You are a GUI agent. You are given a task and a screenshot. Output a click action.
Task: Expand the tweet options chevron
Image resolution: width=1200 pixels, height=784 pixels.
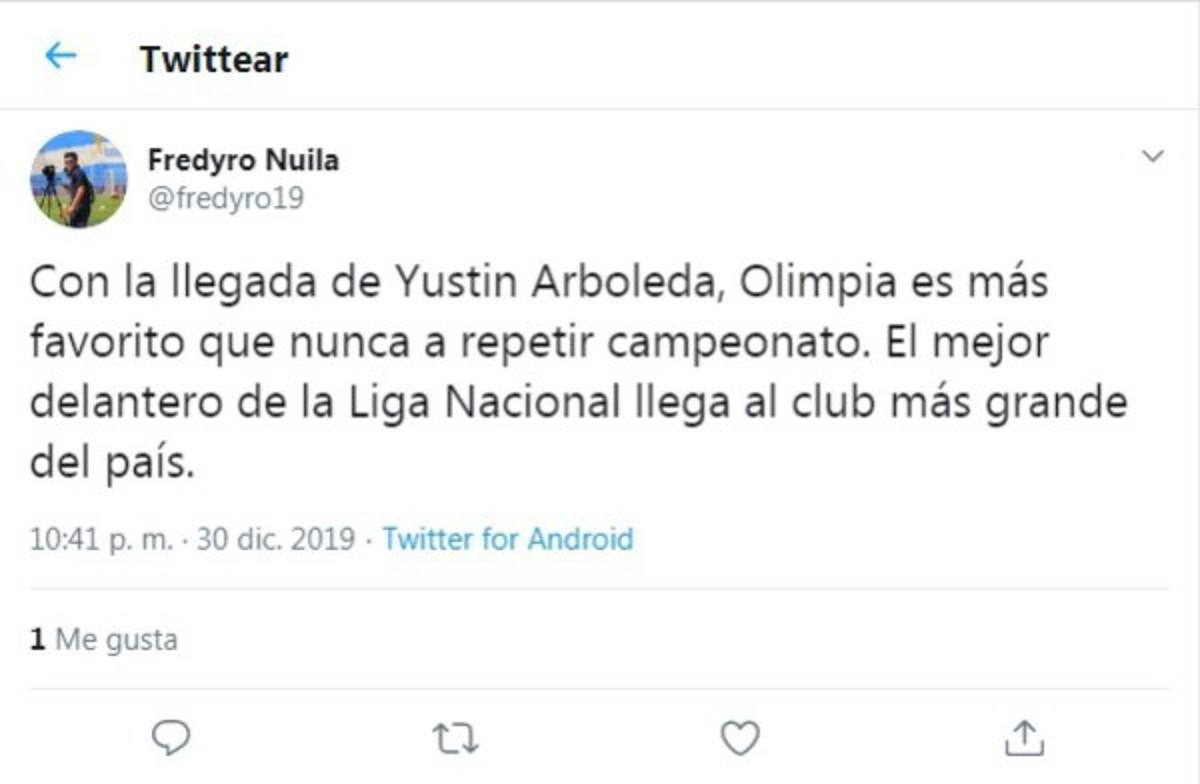pyautogui.click(x=1153, y=157)
